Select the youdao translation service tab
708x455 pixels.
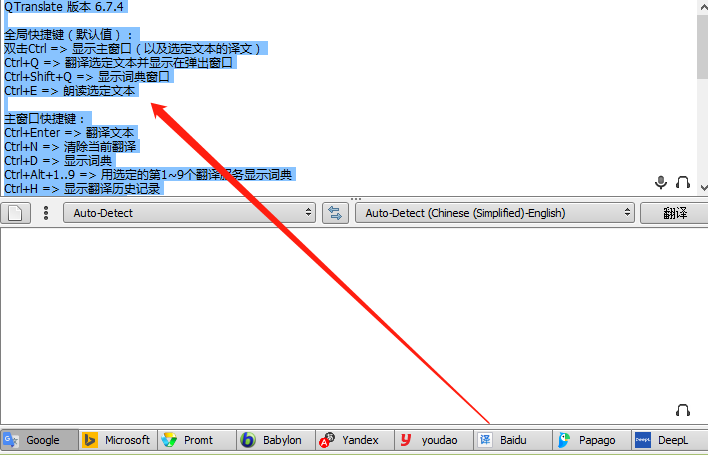click(434, 440)
